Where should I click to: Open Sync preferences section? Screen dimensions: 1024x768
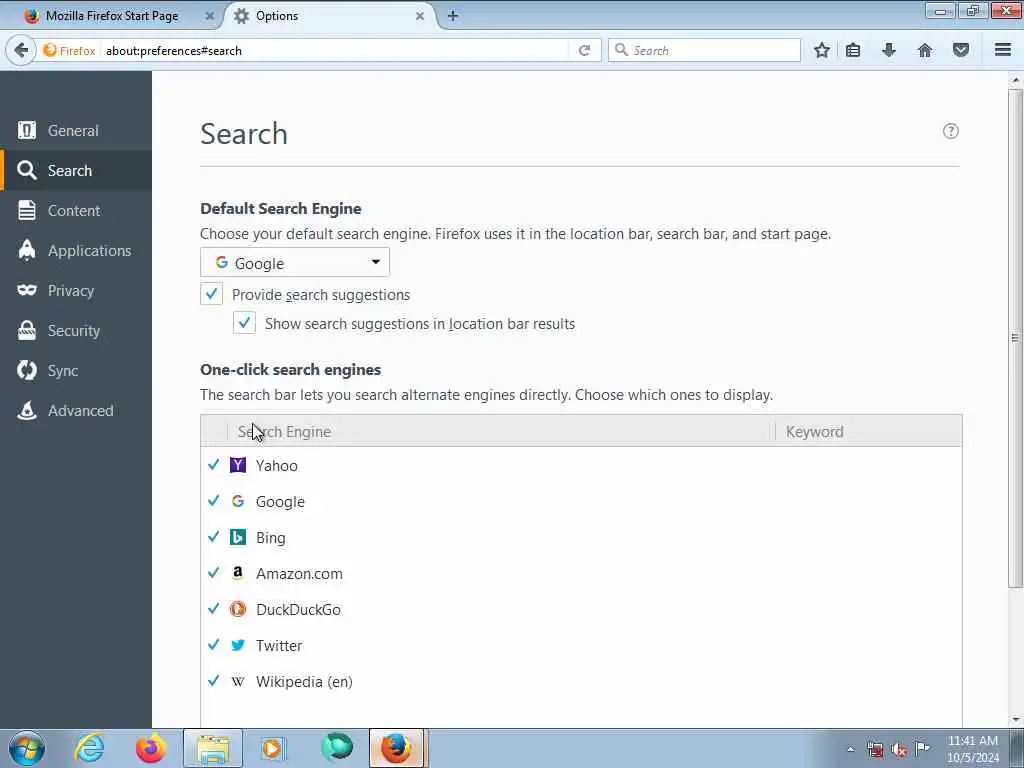pyautogui.click(x=76, y=370)
